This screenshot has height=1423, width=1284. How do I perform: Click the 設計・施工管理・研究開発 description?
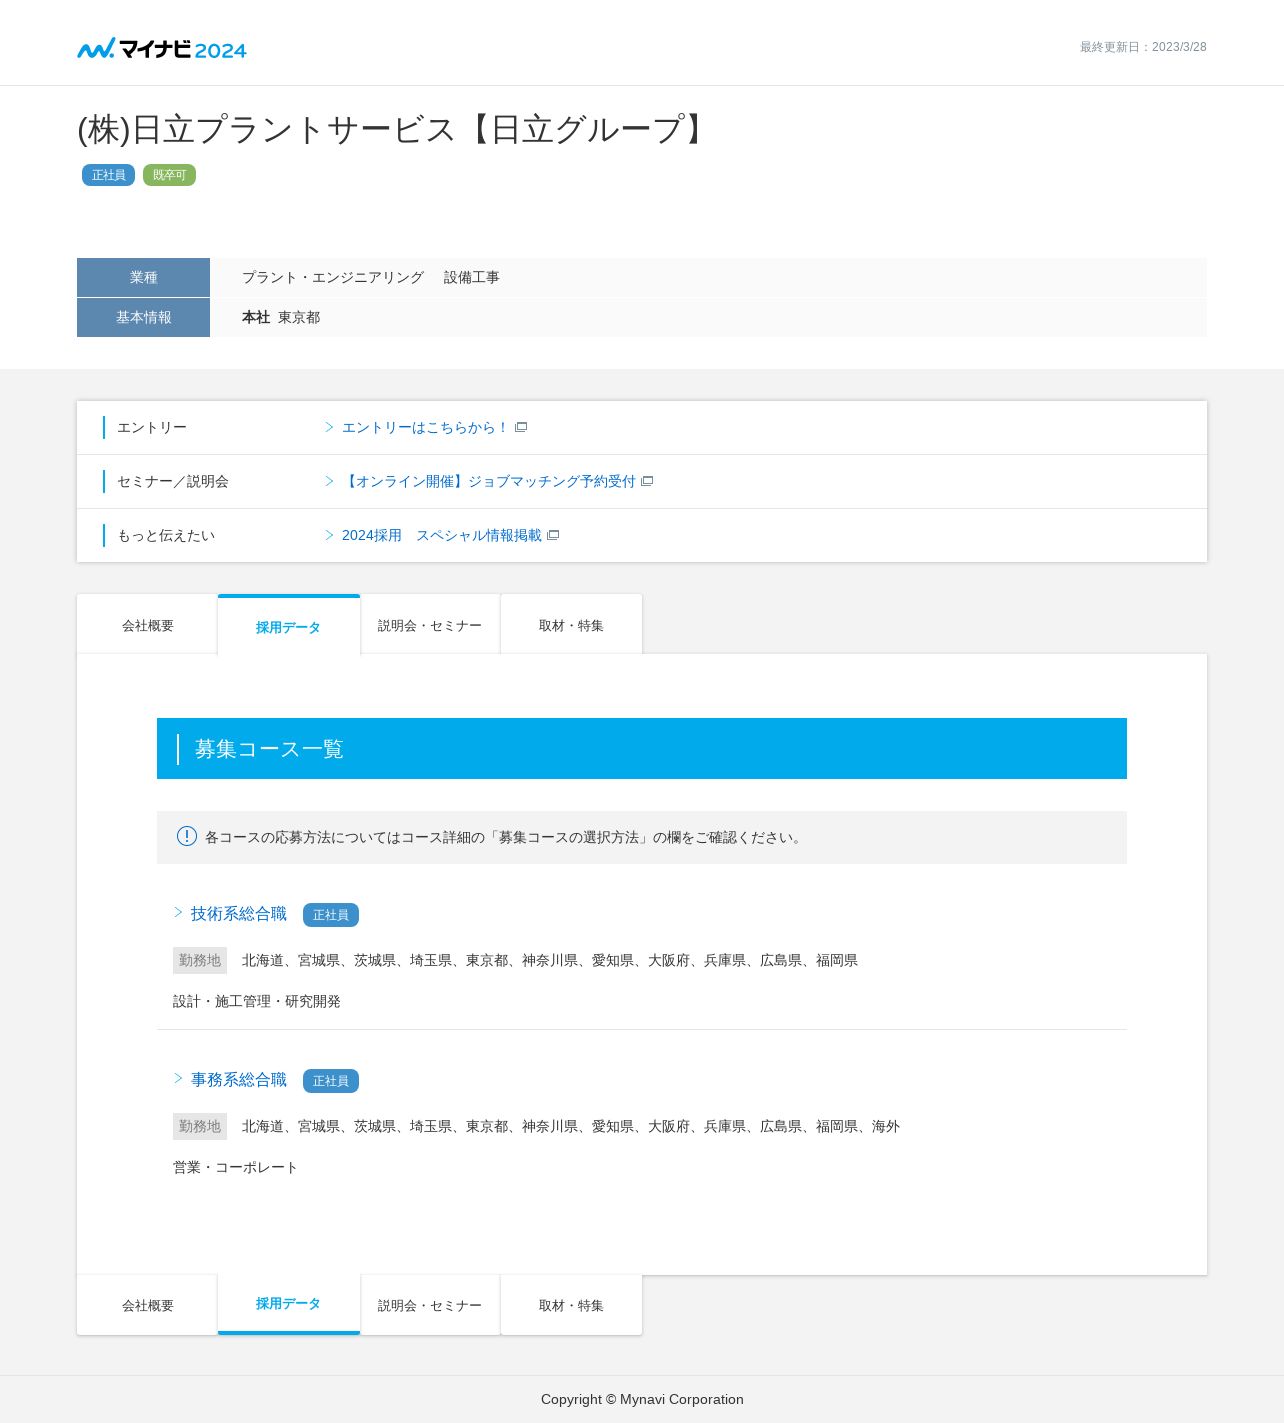click(x=257, y=1001)
